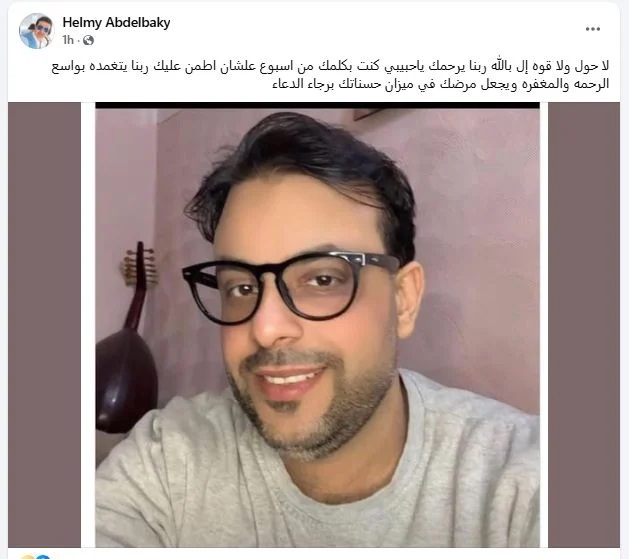This screenshot has height=559, width=629.
Task: Open the three-dot post options menu
Action: click(592, 29)
